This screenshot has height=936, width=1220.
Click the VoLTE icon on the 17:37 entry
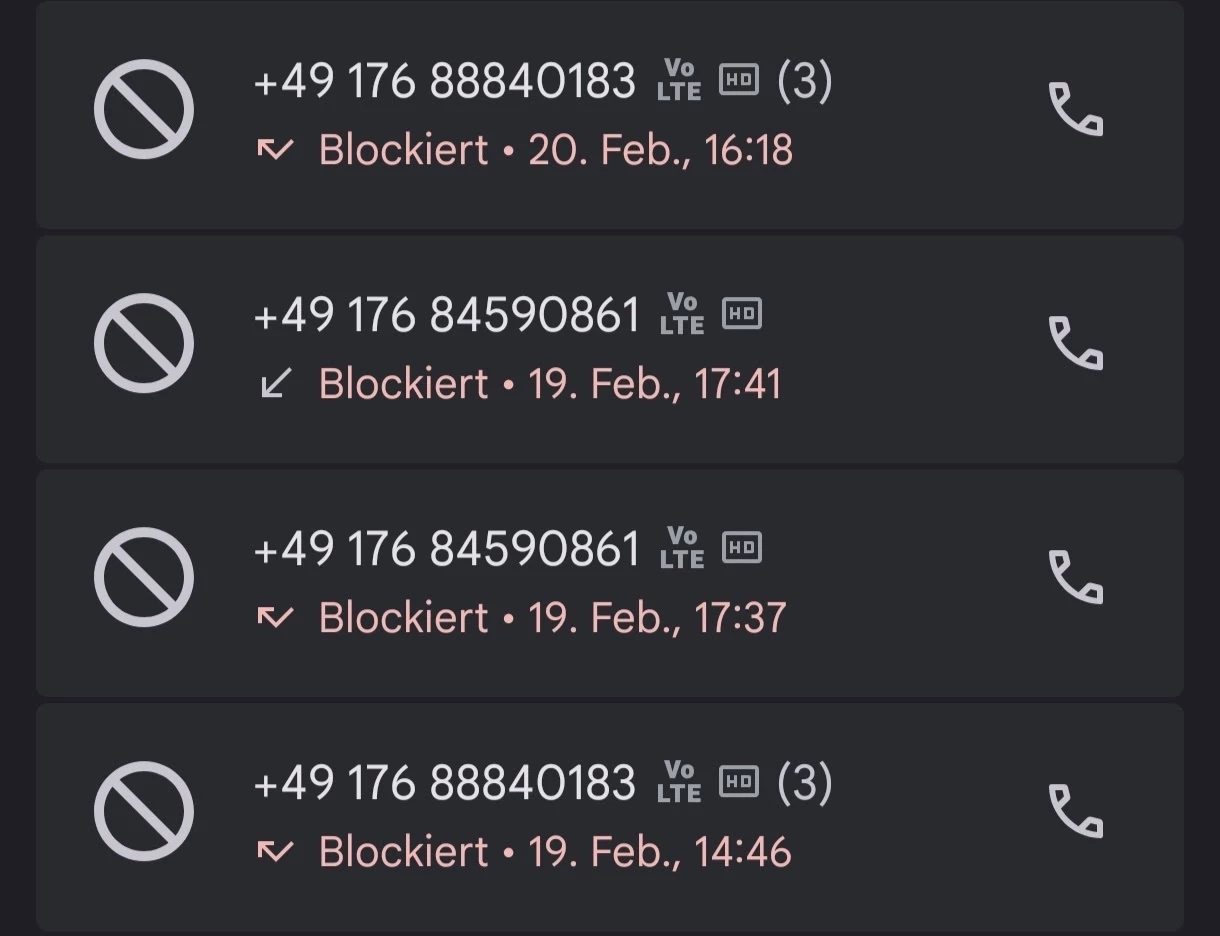[x=682, y=548]
